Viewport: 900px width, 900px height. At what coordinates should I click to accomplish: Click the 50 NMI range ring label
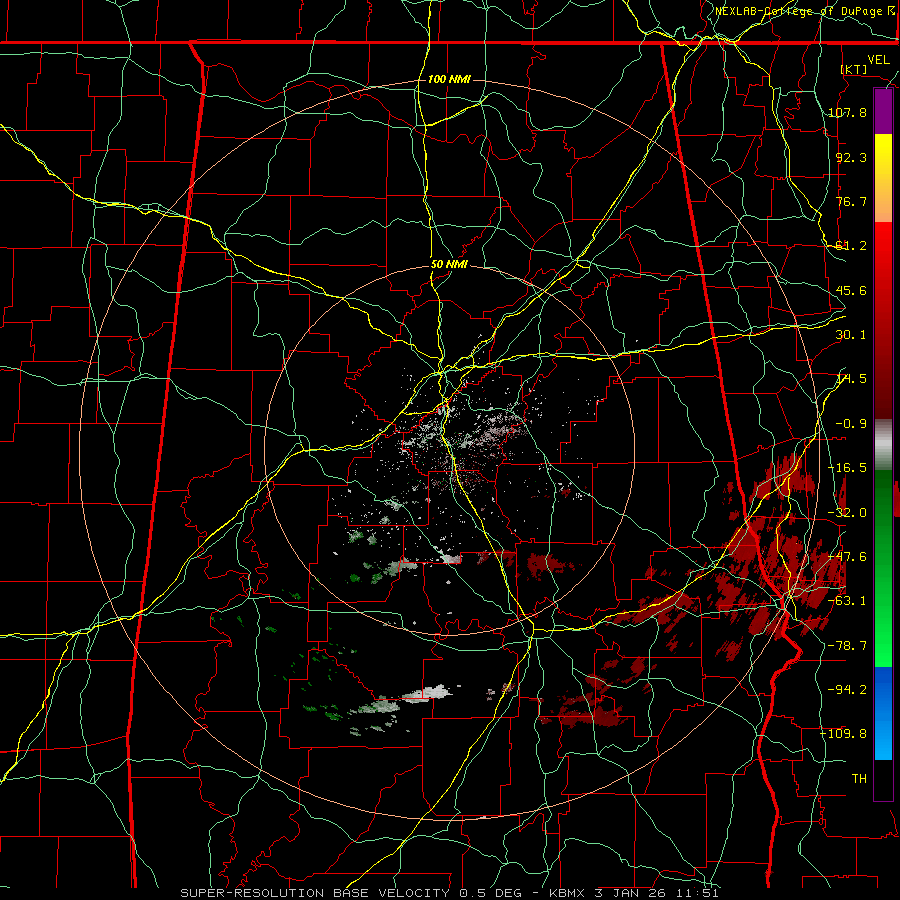[x=449, y=265]
